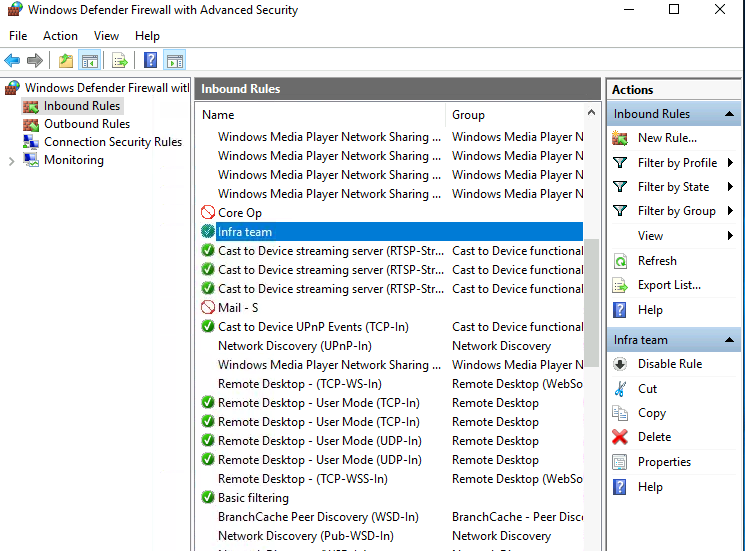
Task: Click the rules list scroll-up arrow
Action: pyautogui.click(x=591, y=113)
